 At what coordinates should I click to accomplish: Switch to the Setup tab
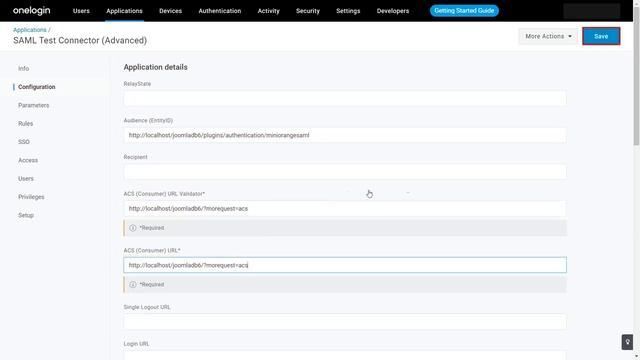click(26, 215)
